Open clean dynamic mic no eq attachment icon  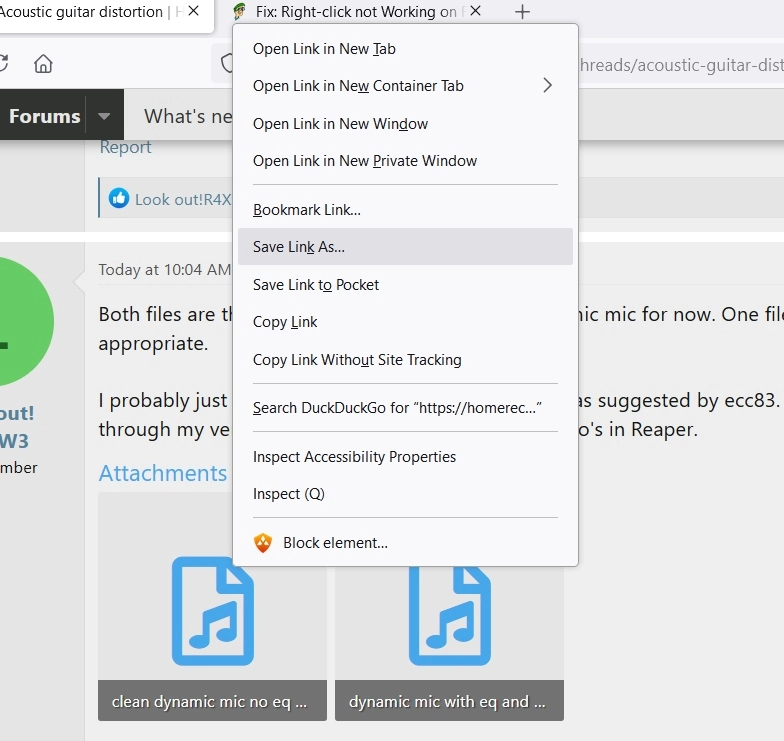tap(212, 610)
